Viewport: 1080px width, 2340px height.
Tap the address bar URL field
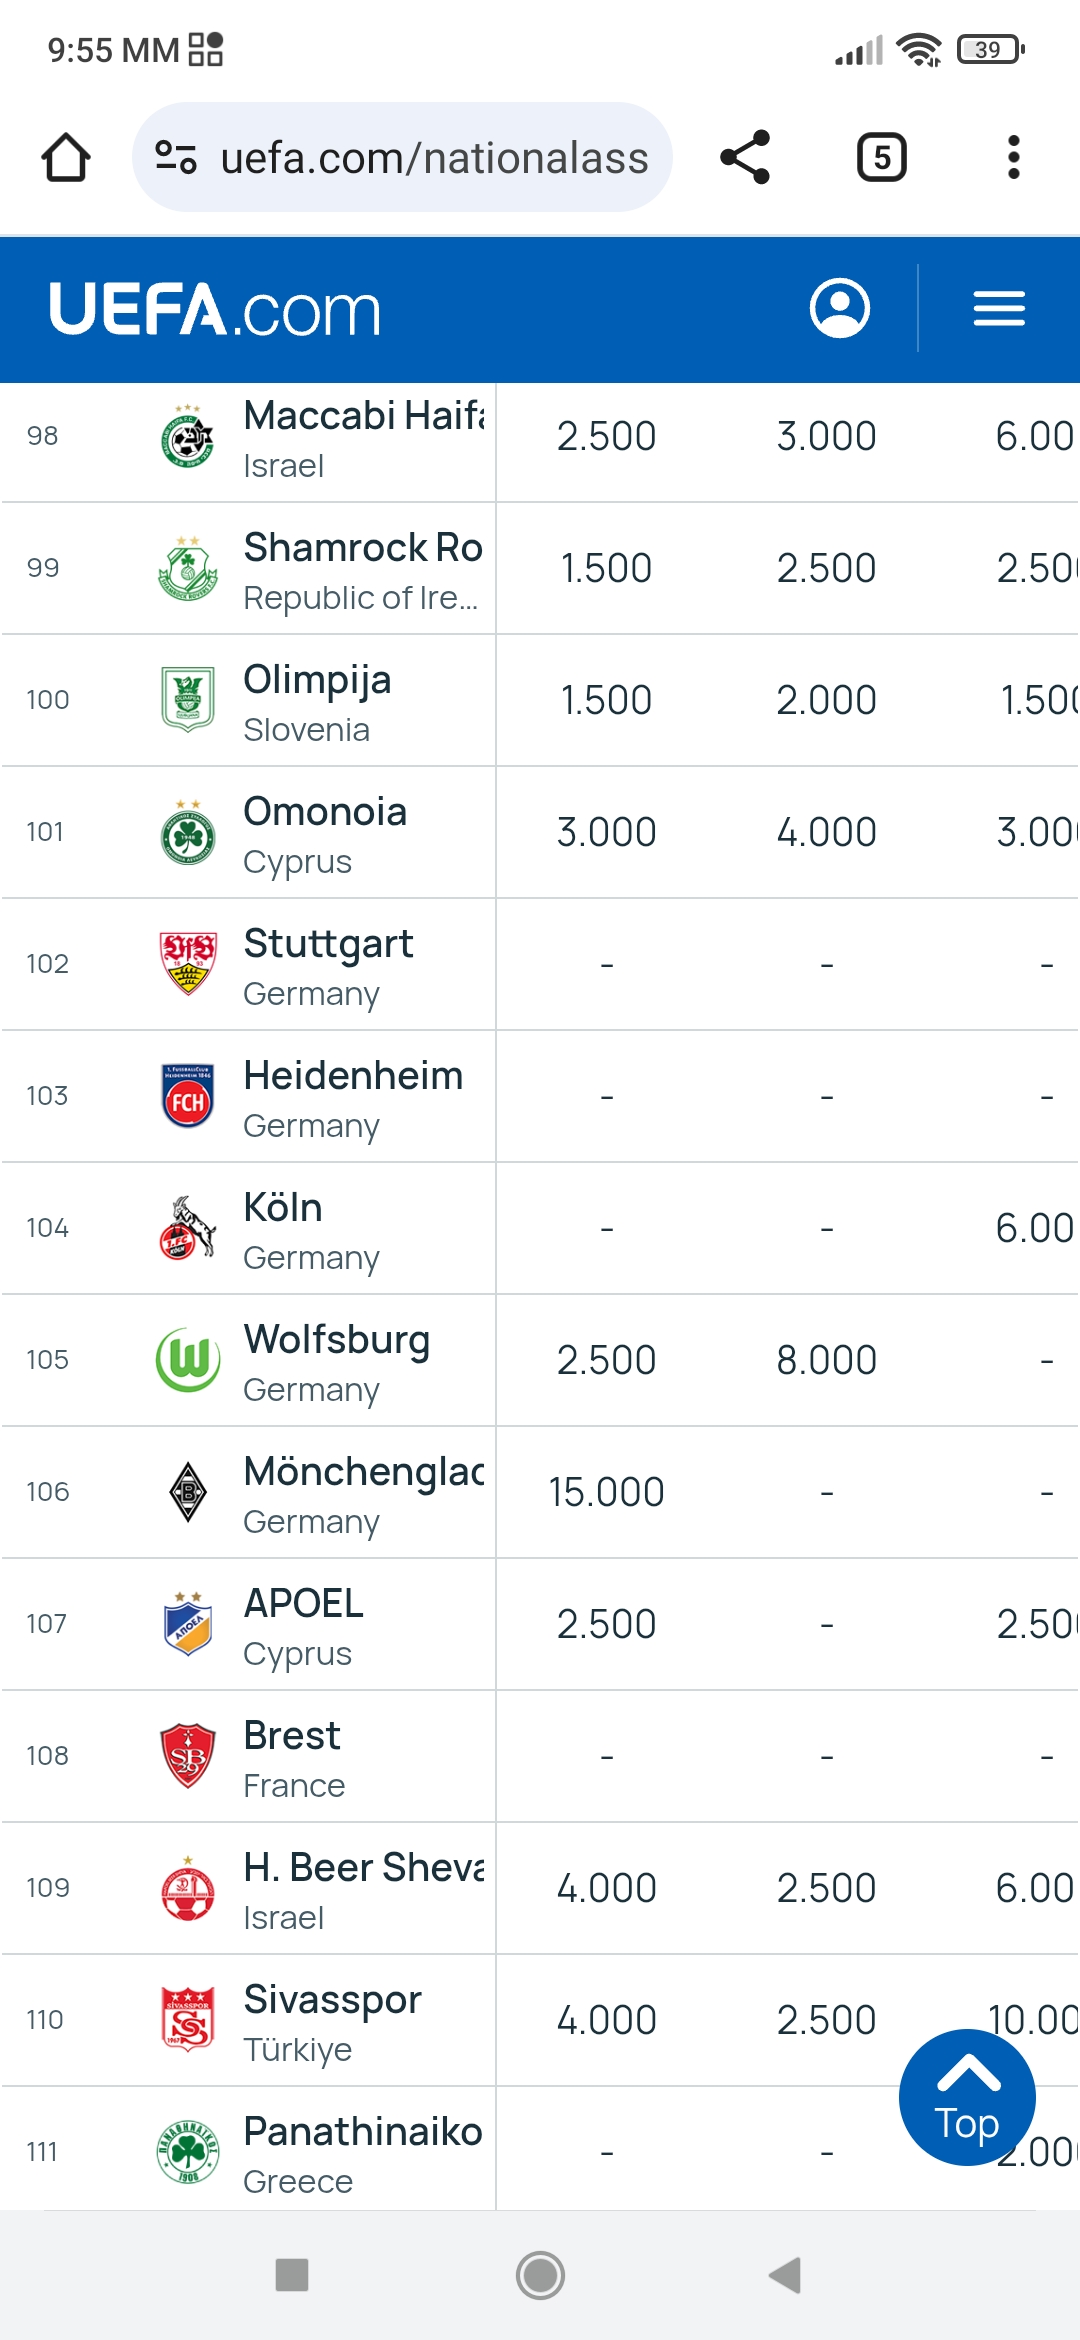point(434,158)
